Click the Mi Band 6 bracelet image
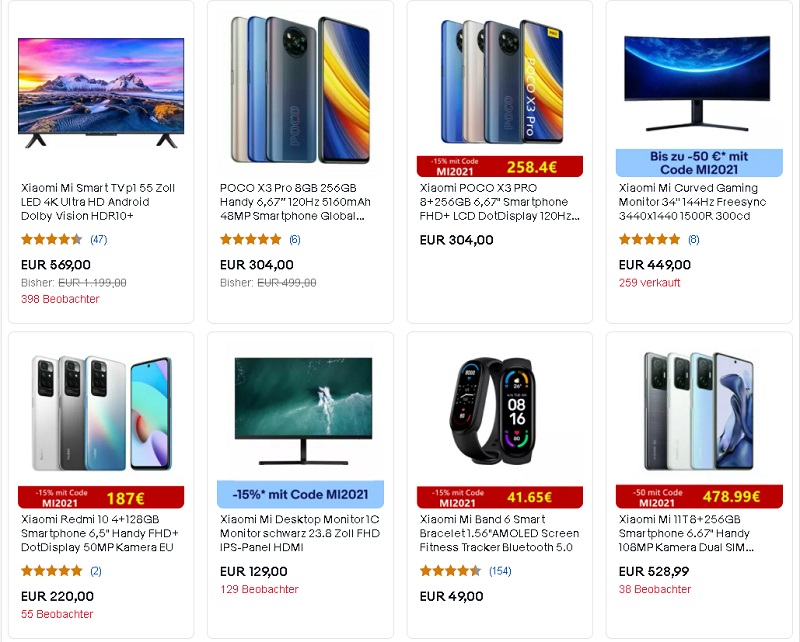This screenshot has width=800, height=642. click(x=492, y=411)
